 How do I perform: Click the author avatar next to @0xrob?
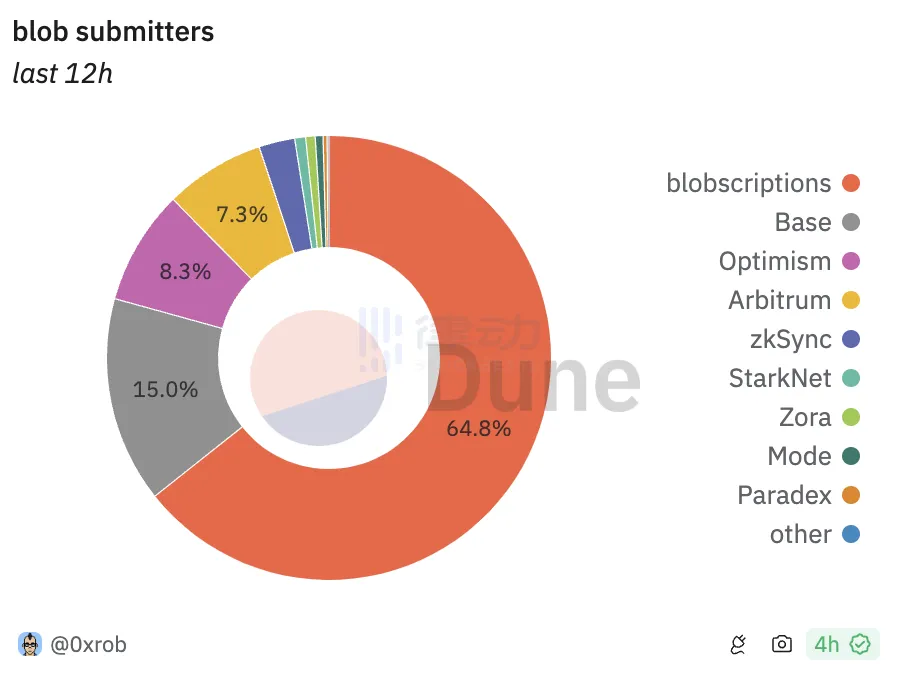click(31, 645)
